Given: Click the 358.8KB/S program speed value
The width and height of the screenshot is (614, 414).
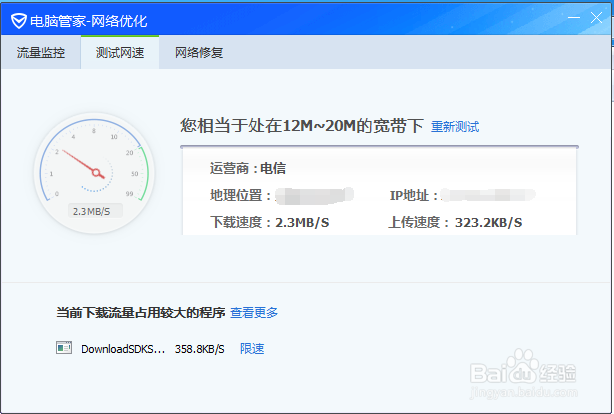Looking at the screenshot, I should click(200, 349).
